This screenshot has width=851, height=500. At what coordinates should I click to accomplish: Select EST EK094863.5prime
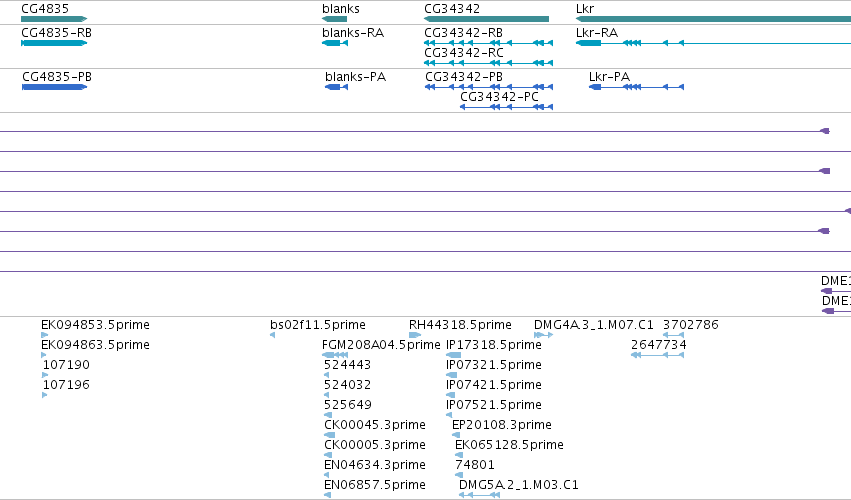pos(96,345)
